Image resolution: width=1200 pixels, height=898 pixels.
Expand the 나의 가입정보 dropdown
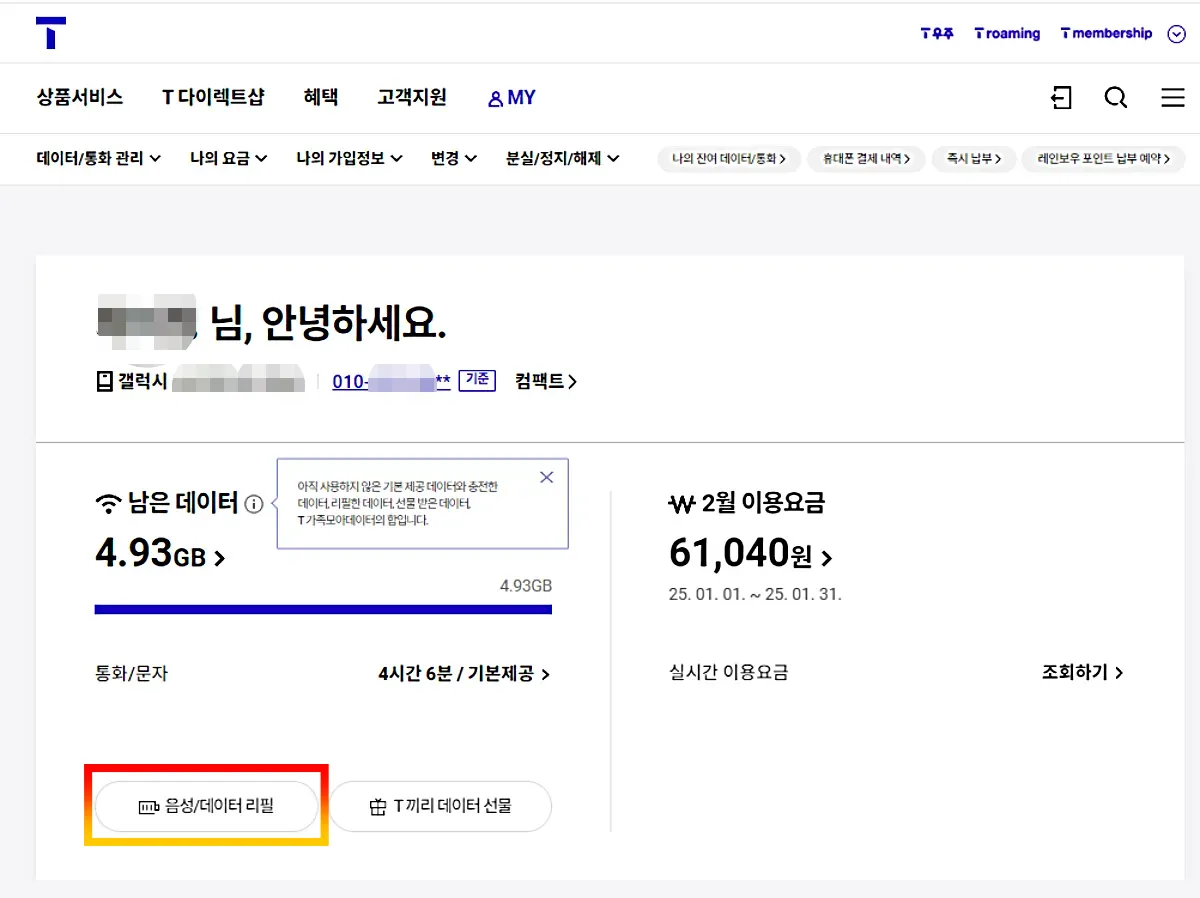pyautogui.click(x=349, y=158)
